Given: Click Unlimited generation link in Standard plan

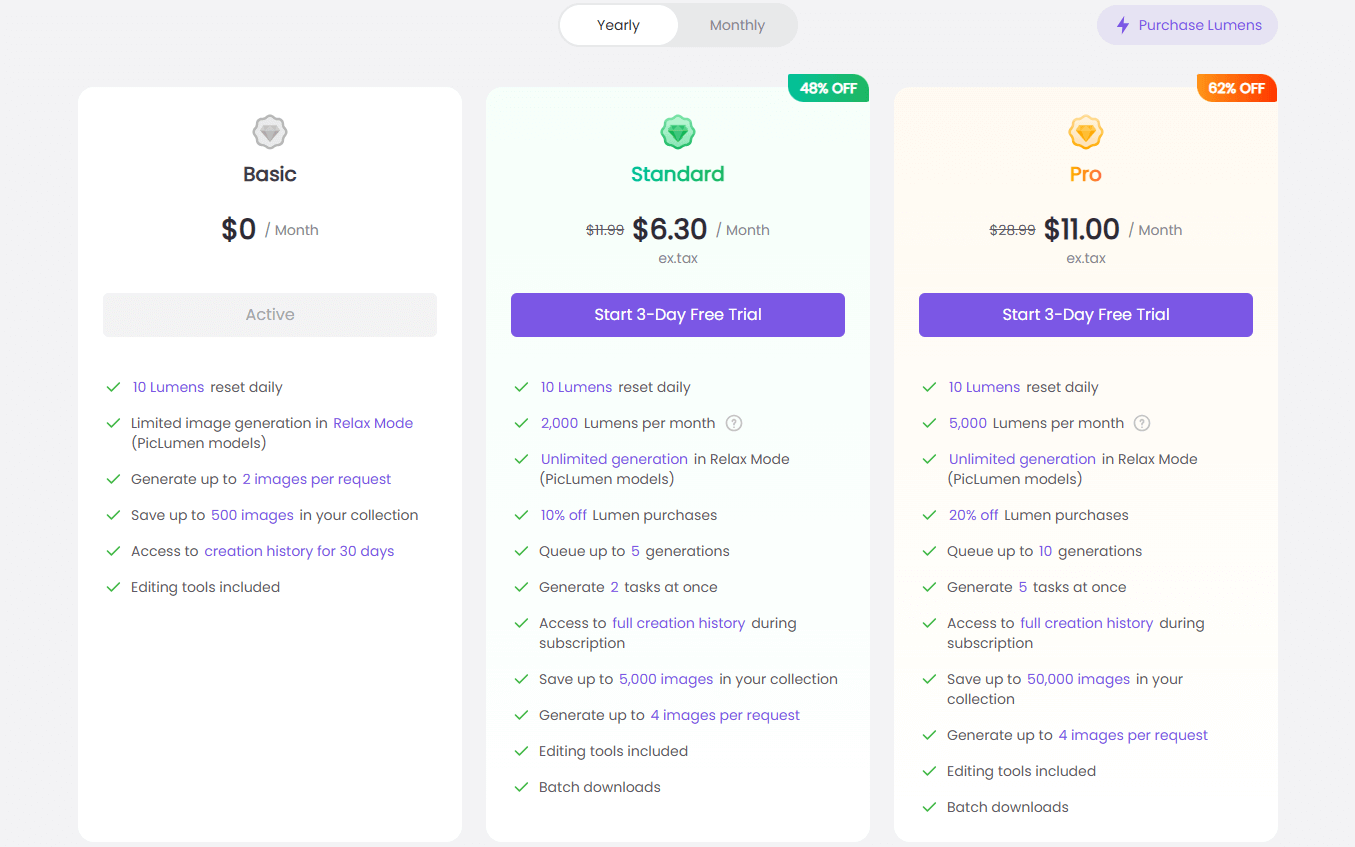Looking at the screenshot, I should coord(614,459).
